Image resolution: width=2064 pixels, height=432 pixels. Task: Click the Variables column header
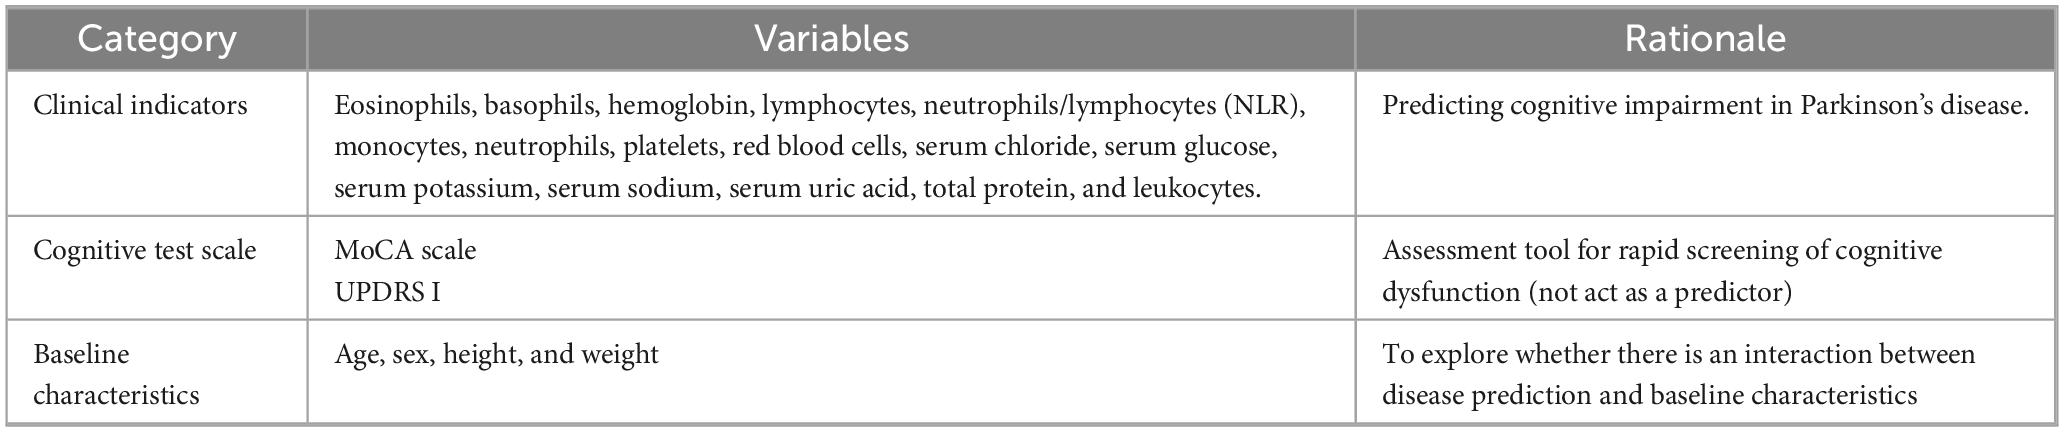point(831,39)
